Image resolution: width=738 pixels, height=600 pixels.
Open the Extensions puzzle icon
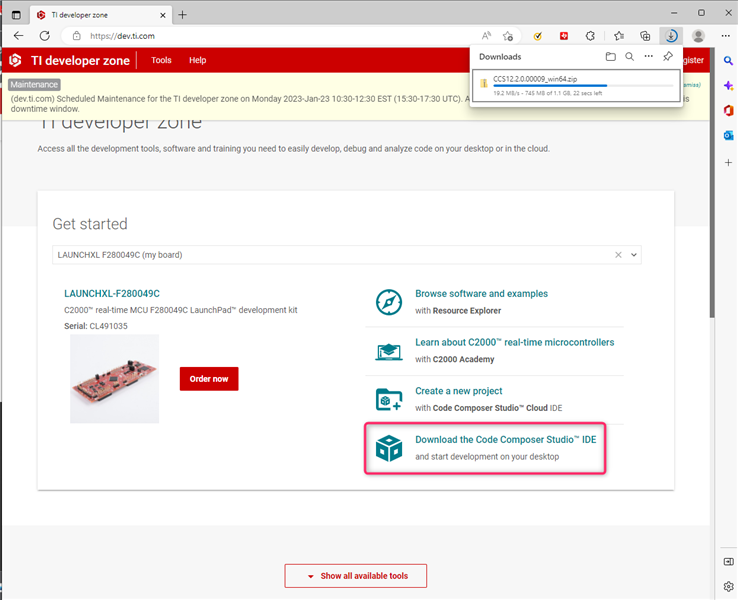click(590, 36)
